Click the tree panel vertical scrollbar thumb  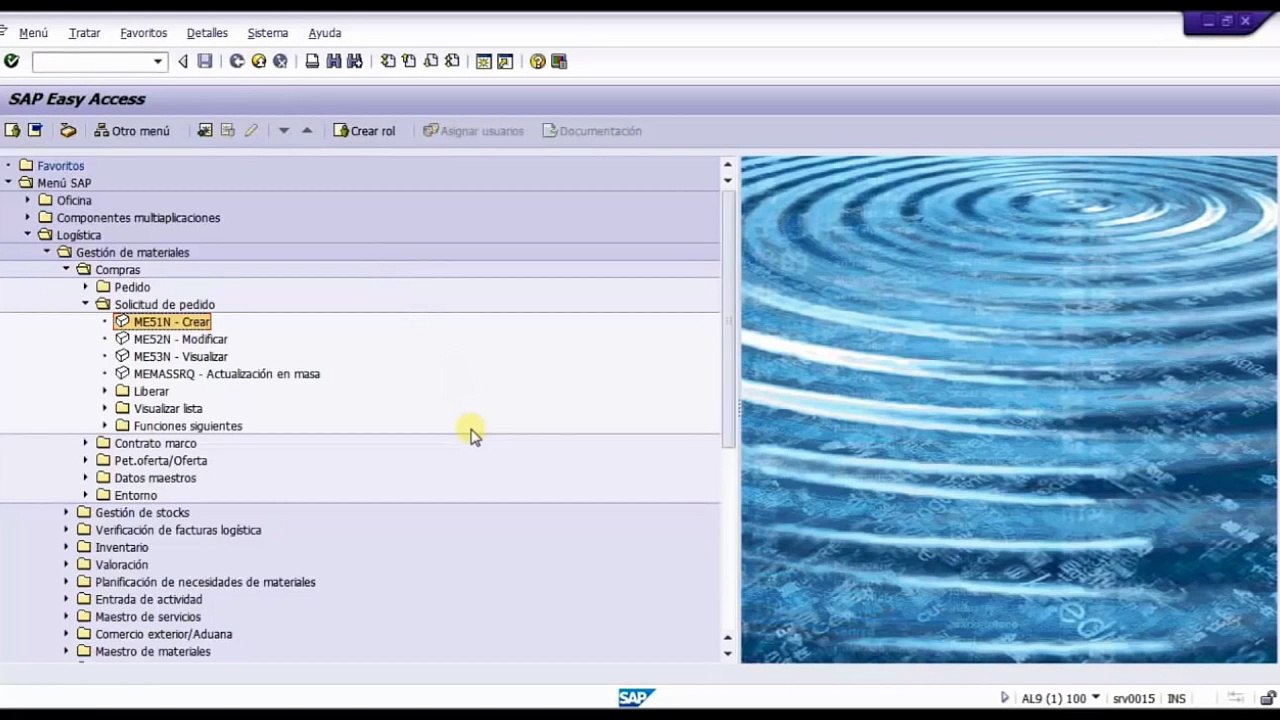click(728, 318)
